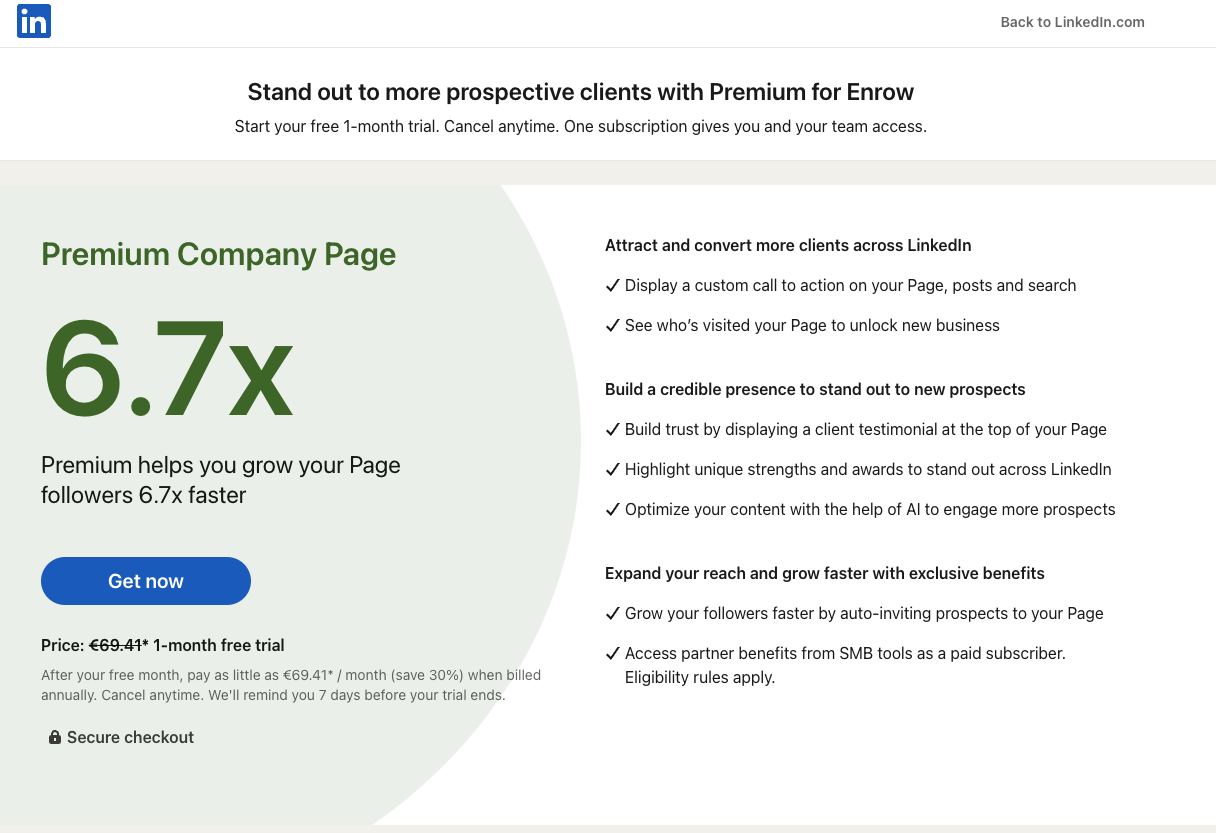
Task: Click checkmark beside Highlight unique strengths
Action: 613,469
